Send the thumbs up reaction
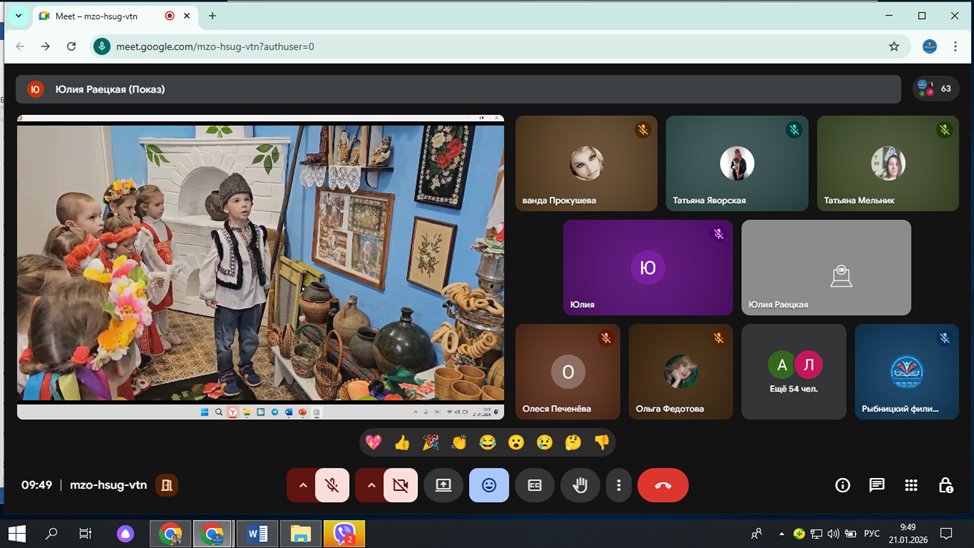 402,442
